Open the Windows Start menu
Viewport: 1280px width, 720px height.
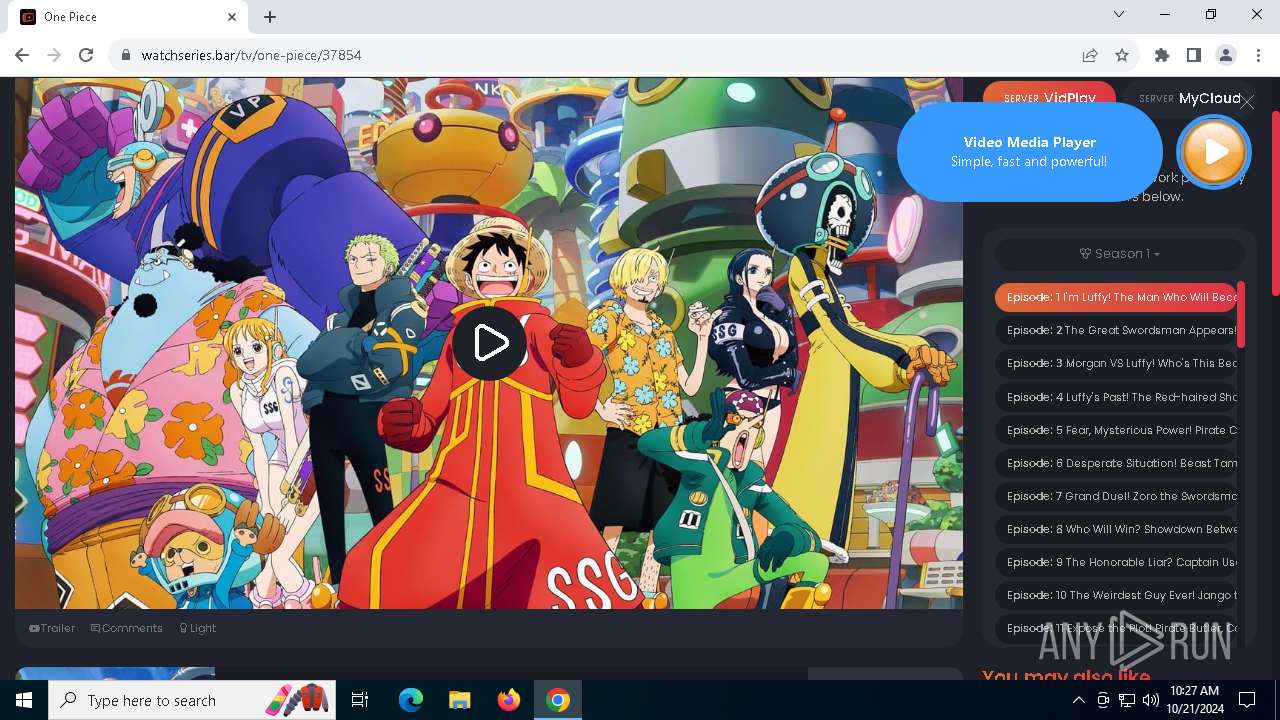click(x=24, y=700)
